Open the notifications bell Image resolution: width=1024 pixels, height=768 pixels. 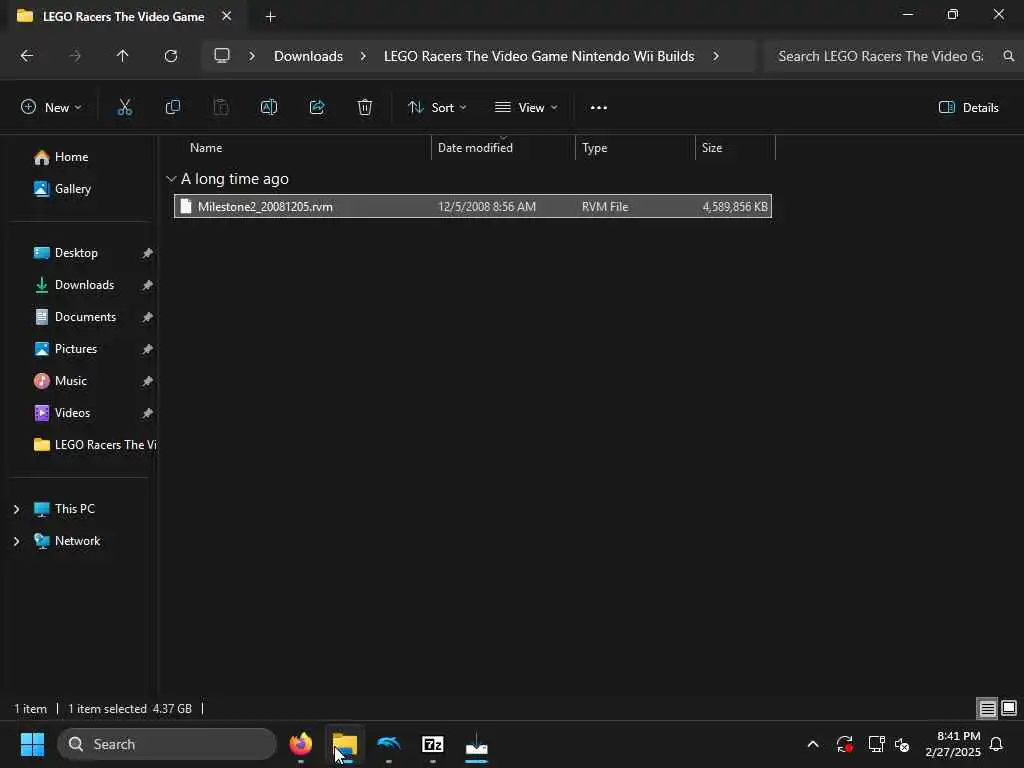pos(997,744)
